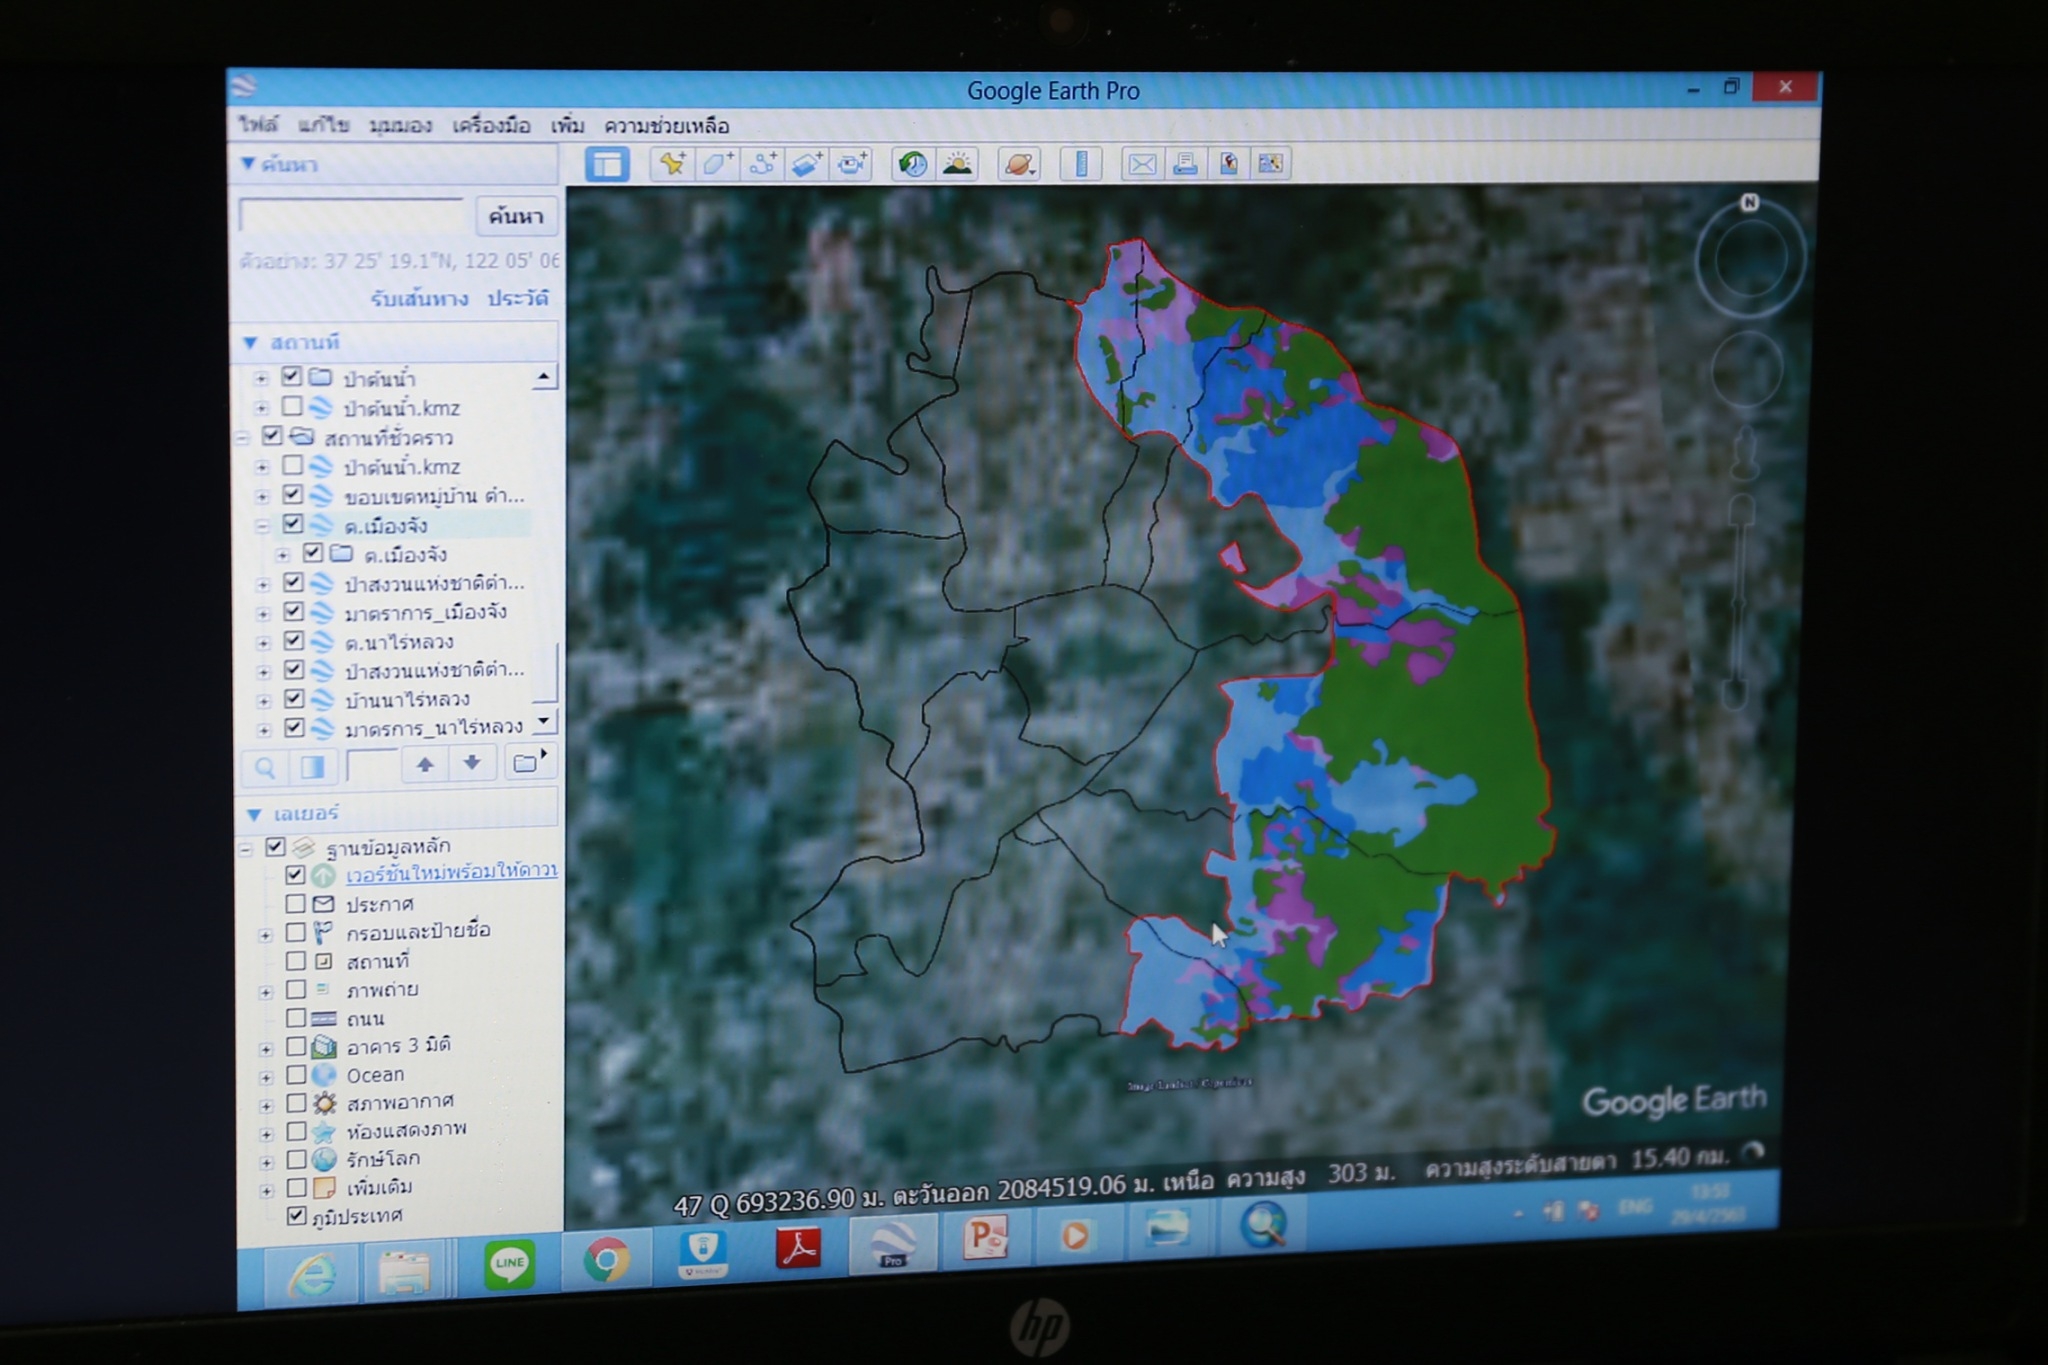Check the first ป่าต้นน้ำ.kmz checkbox

(291, 406)
